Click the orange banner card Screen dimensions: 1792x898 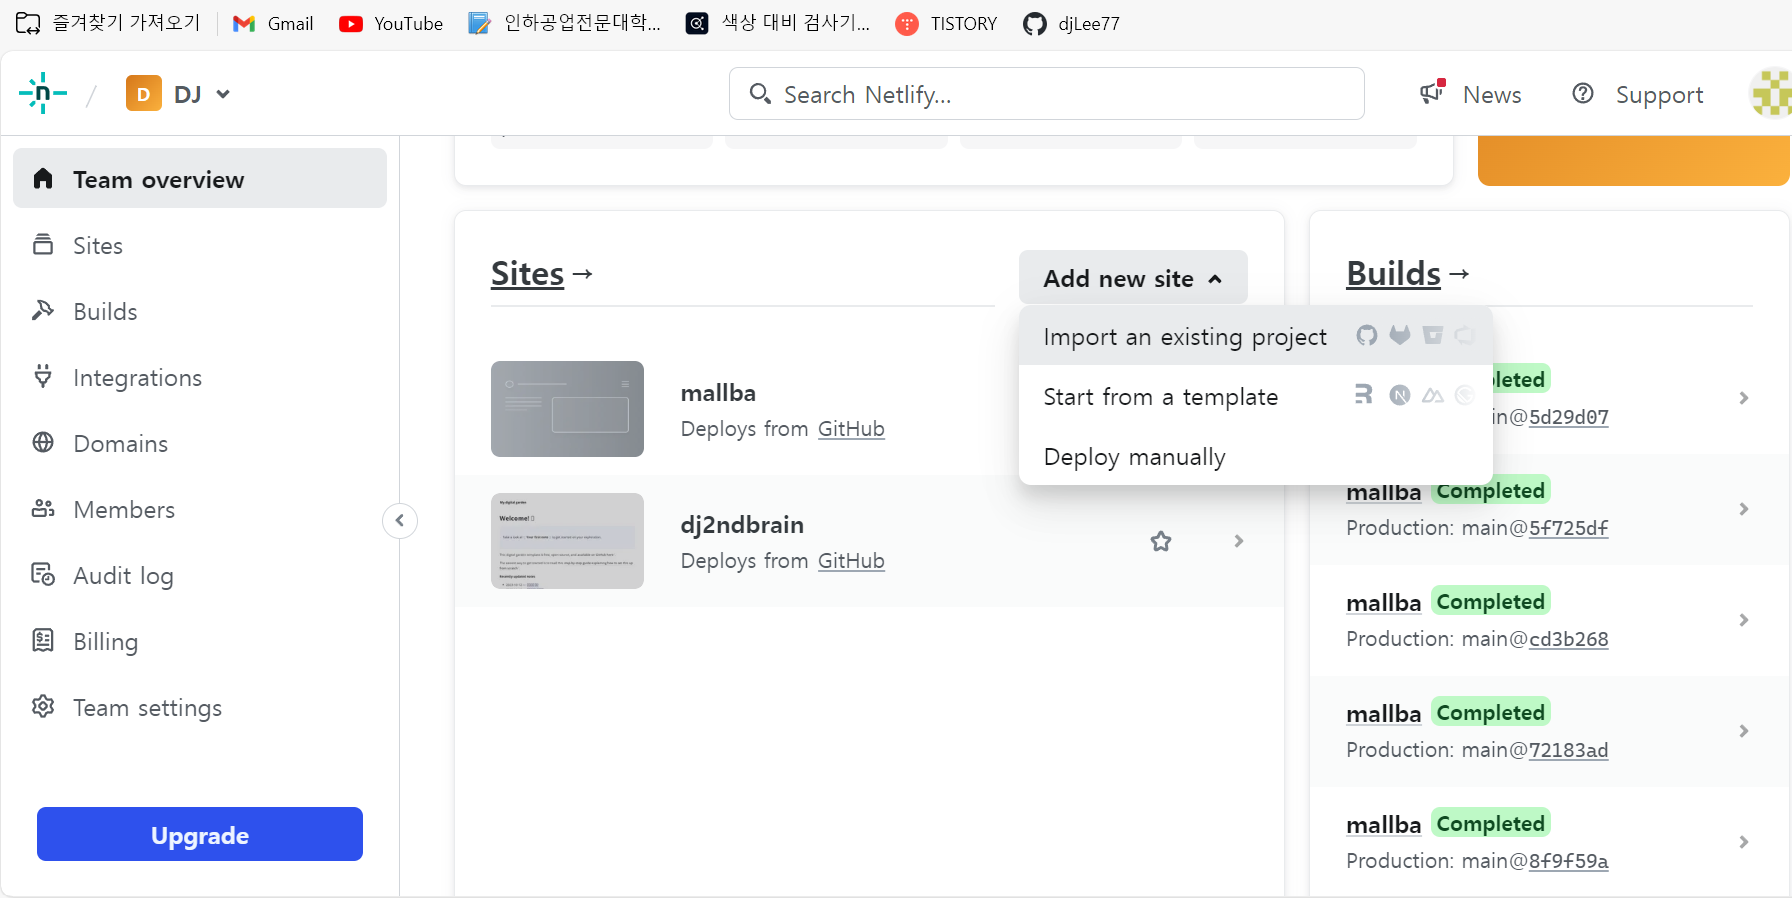pyautogui.click(x=1634, y=160)
